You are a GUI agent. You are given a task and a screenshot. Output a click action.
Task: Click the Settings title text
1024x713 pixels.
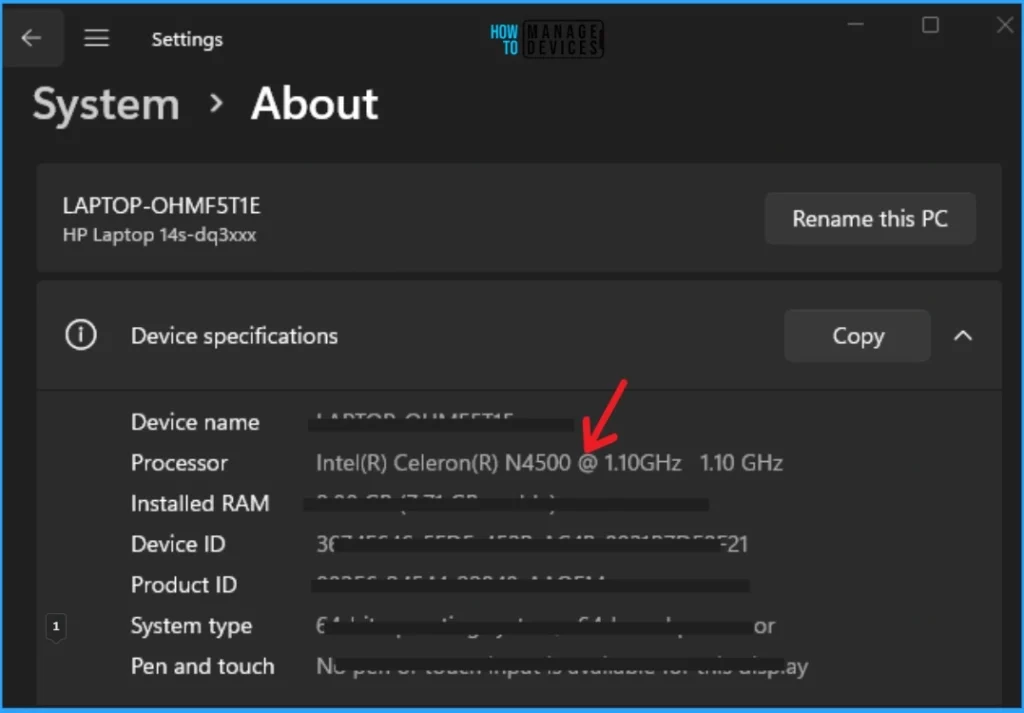(x=187, y=39)
